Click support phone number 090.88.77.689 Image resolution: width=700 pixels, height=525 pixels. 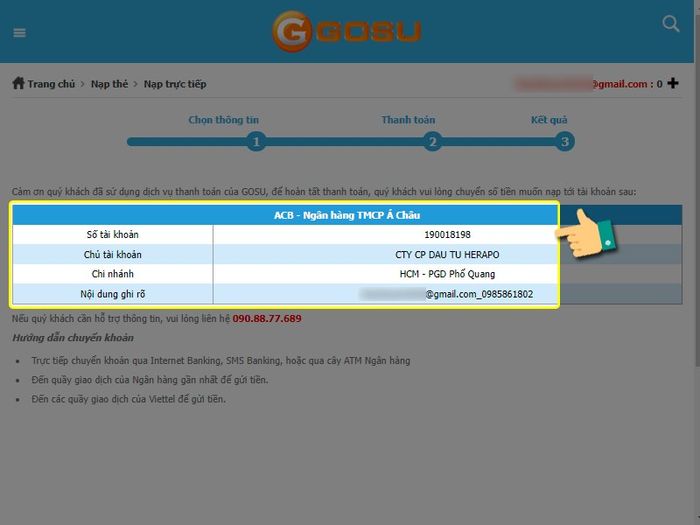267,319
